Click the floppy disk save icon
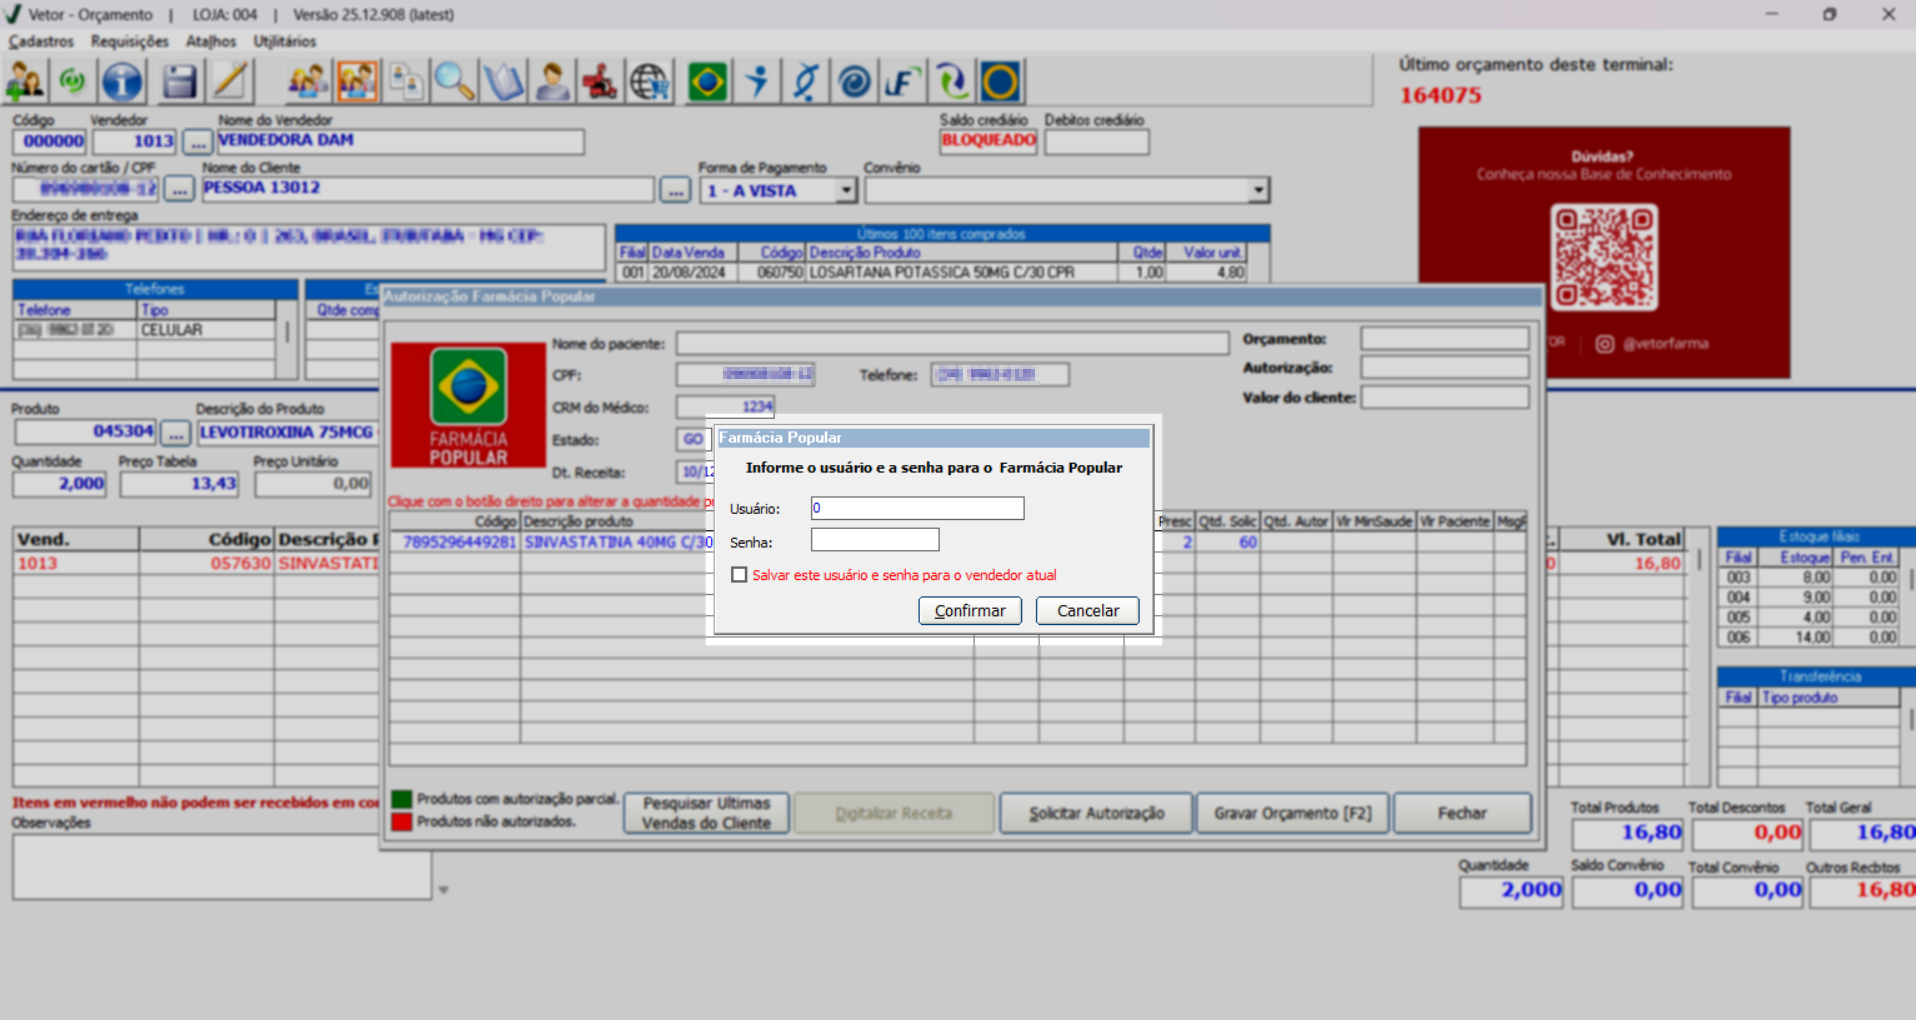Screen dimensions: 1916x1020 click(179, 82)
